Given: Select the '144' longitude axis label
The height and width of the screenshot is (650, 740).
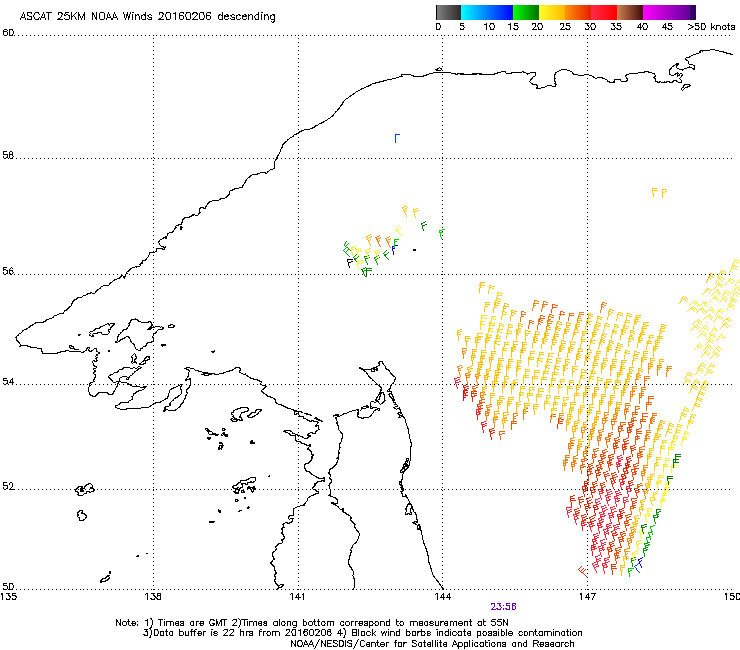Looking at the screenshot, I should tap(442, 597).
